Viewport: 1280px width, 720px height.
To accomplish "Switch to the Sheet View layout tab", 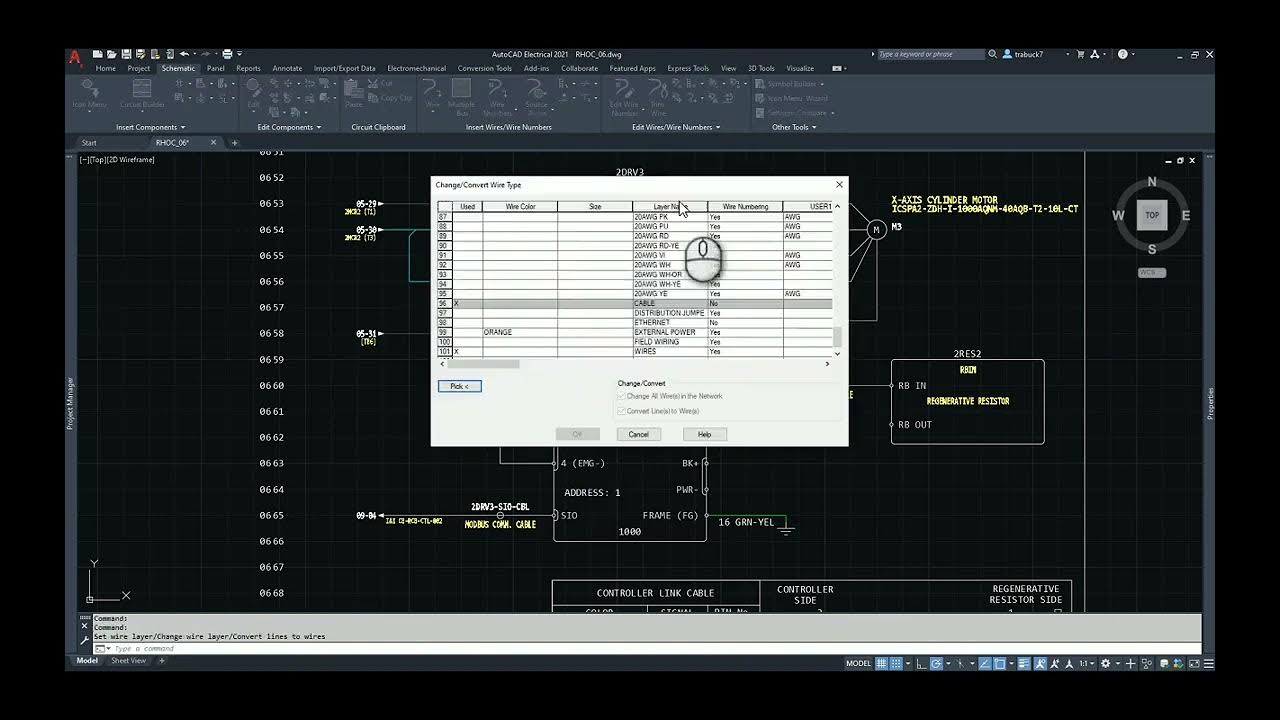I will click(128, 661).
